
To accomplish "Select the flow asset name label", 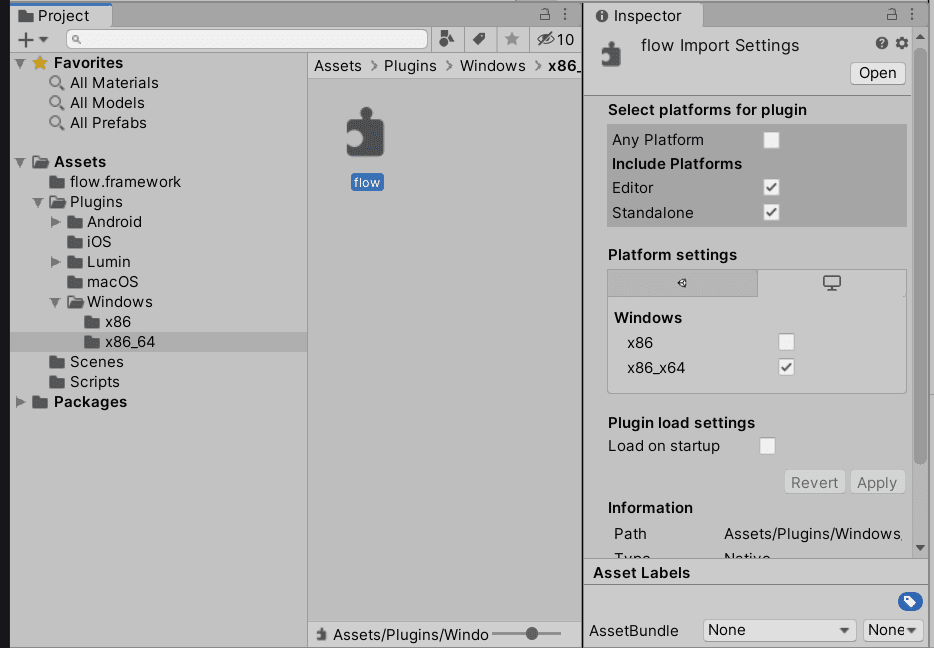I will (x=367, y=182).
